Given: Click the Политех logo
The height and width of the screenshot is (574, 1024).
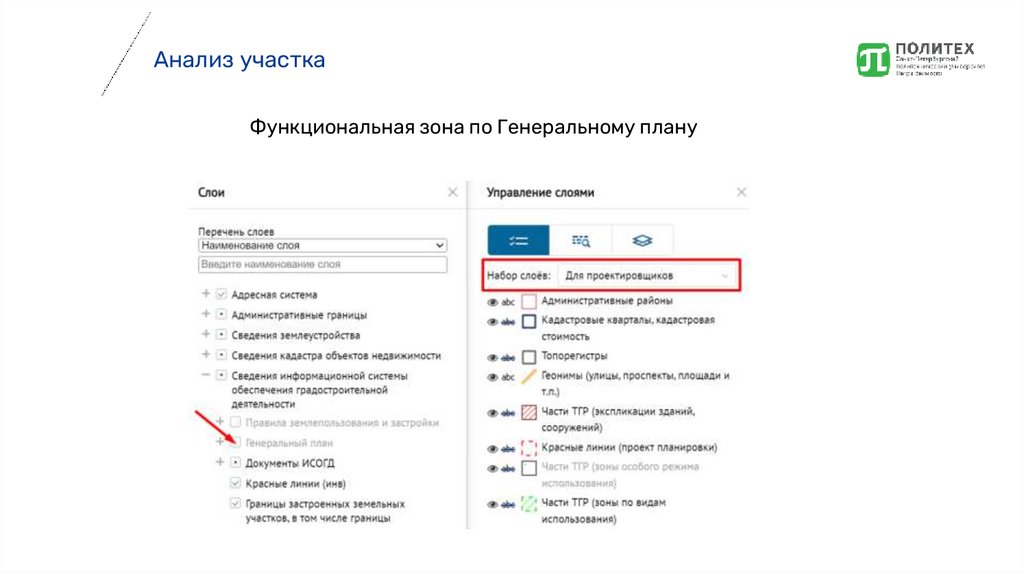Looking at the screenshot, I should (x=921, y=59).
